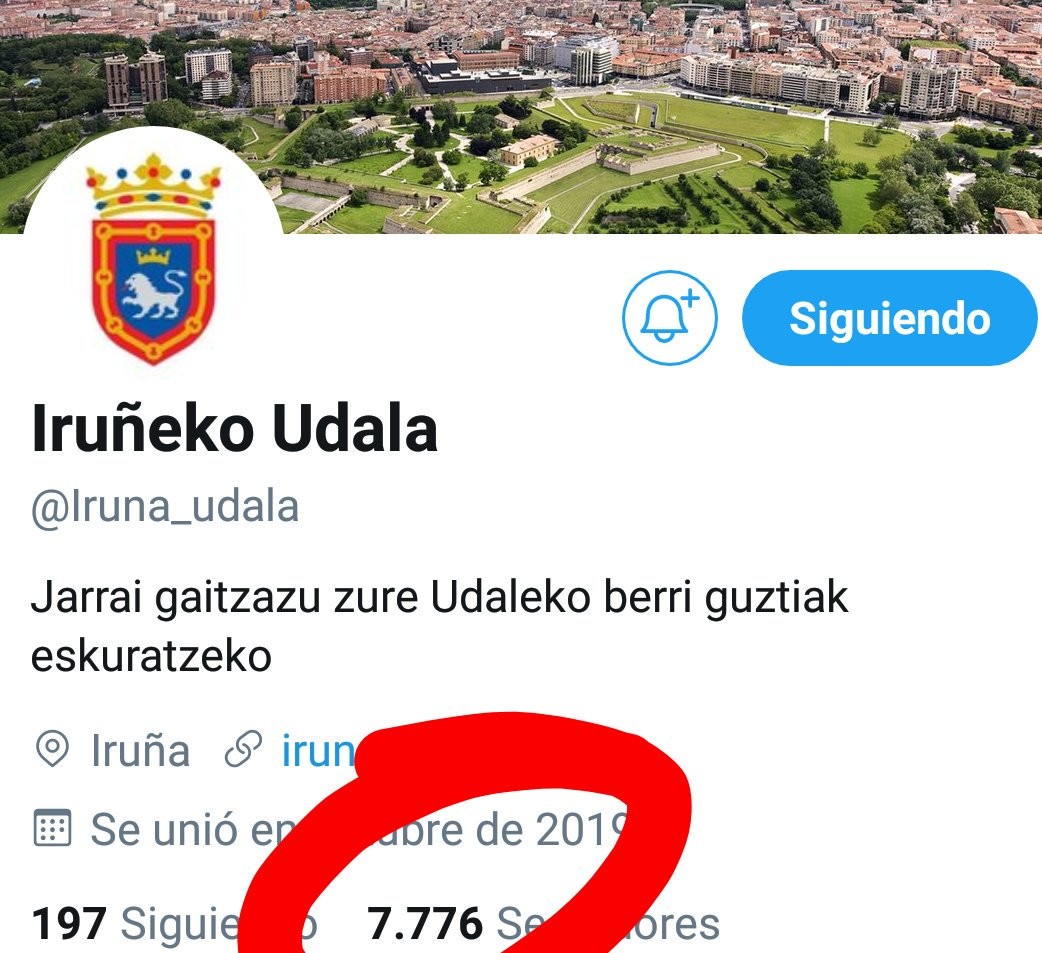Viewport: 1042px width, 953px height.
Task: Click the Jarrai gaitzazu bio text
Action: tap(439, 625)
